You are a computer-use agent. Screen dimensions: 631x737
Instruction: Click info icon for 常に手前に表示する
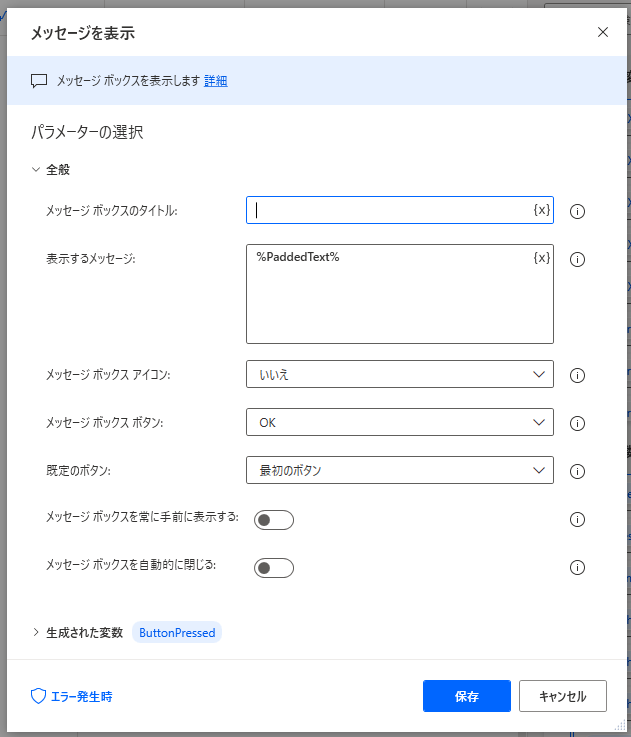click(577, 519)
